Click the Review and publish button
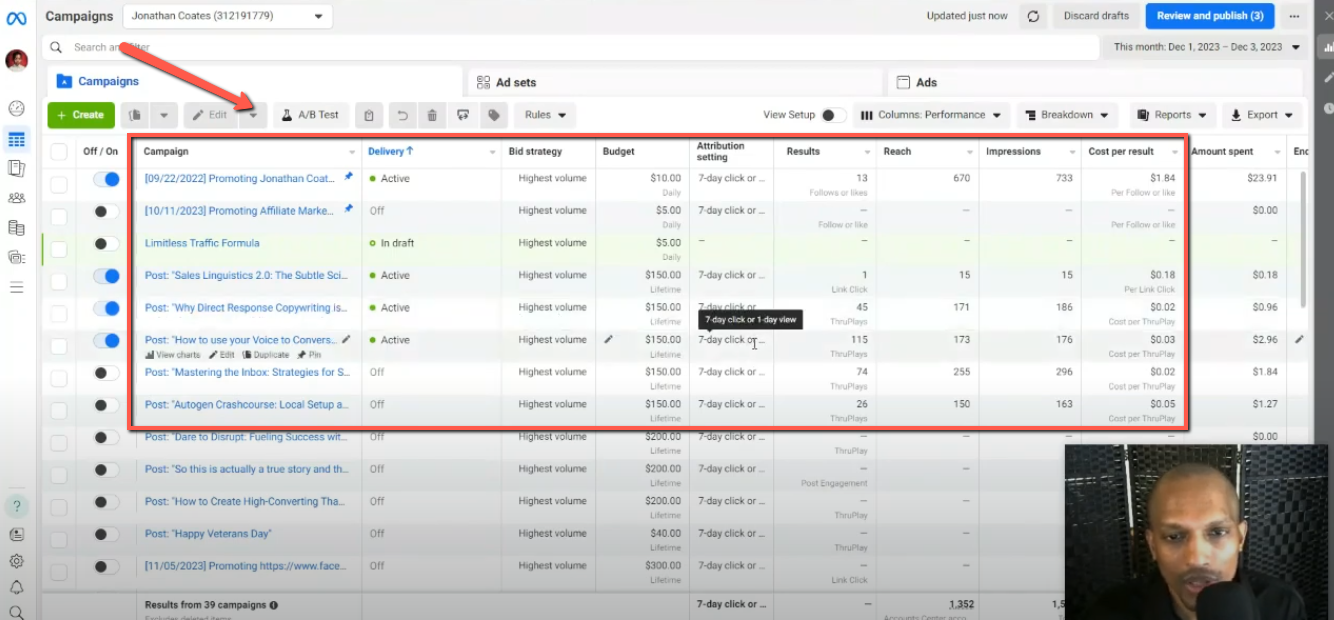 (1210, 16)
